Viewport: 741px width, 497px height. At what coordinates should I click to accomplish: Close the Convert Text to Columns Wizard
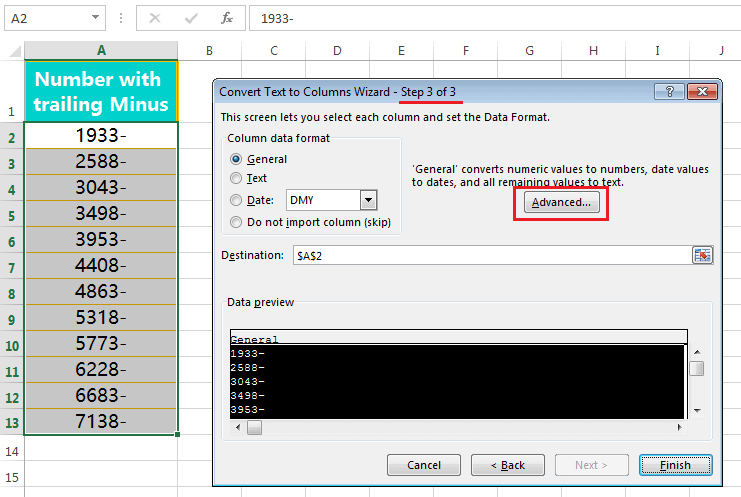pyautogui.click(x=702, y=92)
